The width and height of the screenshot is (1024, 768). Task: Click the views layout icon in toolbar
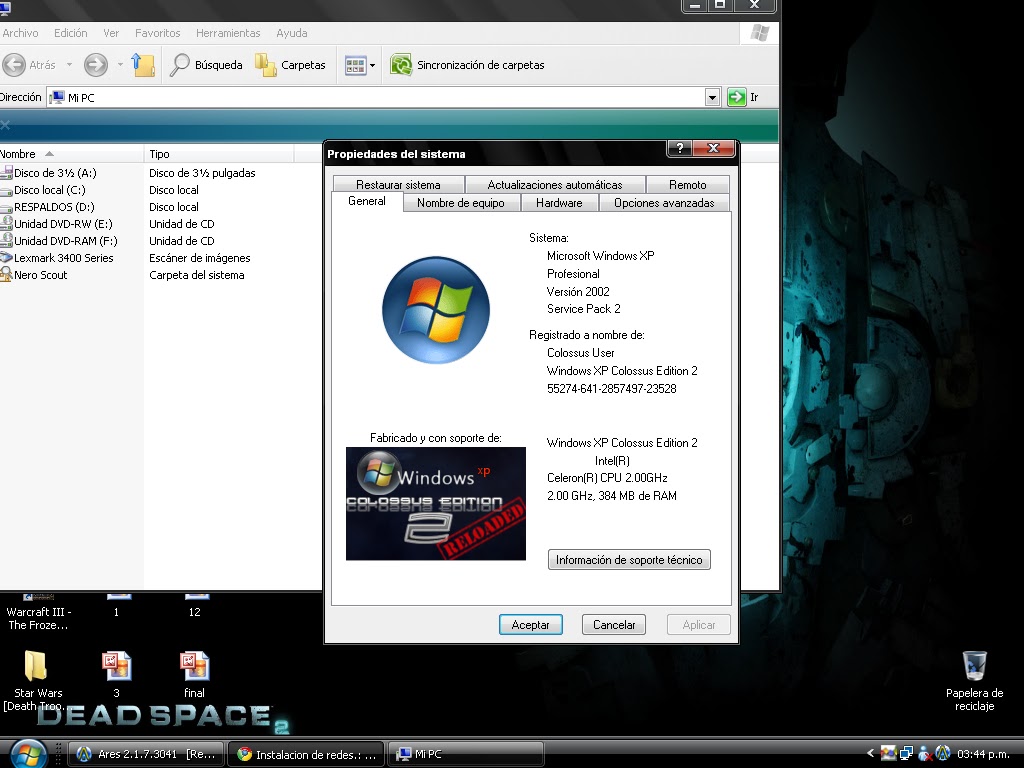[x=355, y=65]
